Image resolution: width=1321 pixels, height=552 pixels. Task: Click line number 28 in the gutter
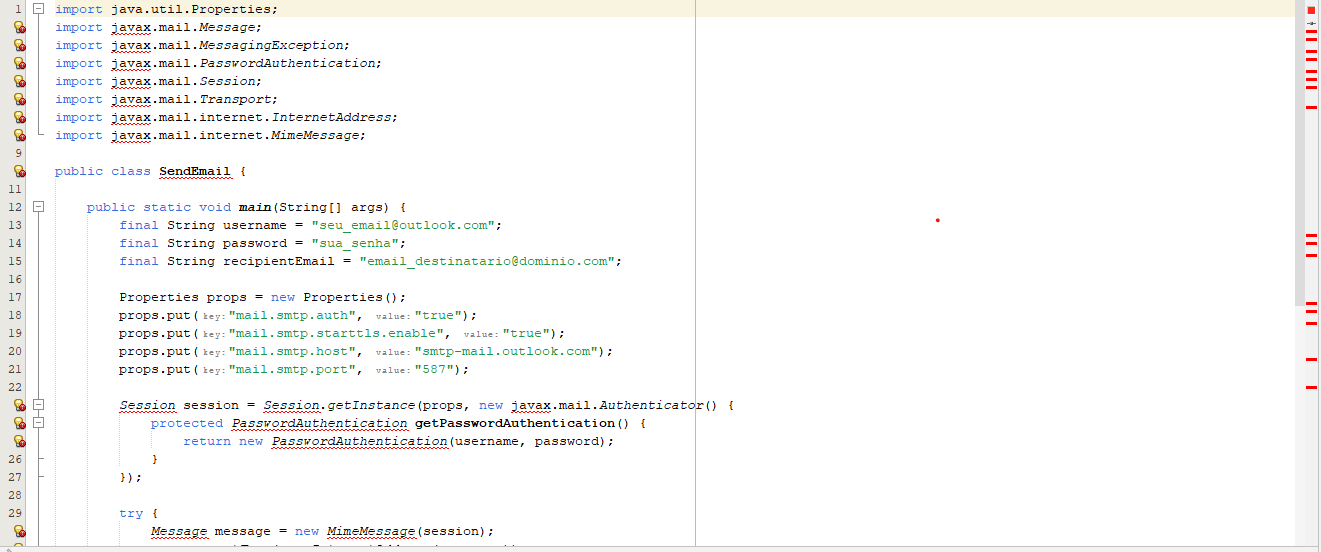(x=15, y=495)
